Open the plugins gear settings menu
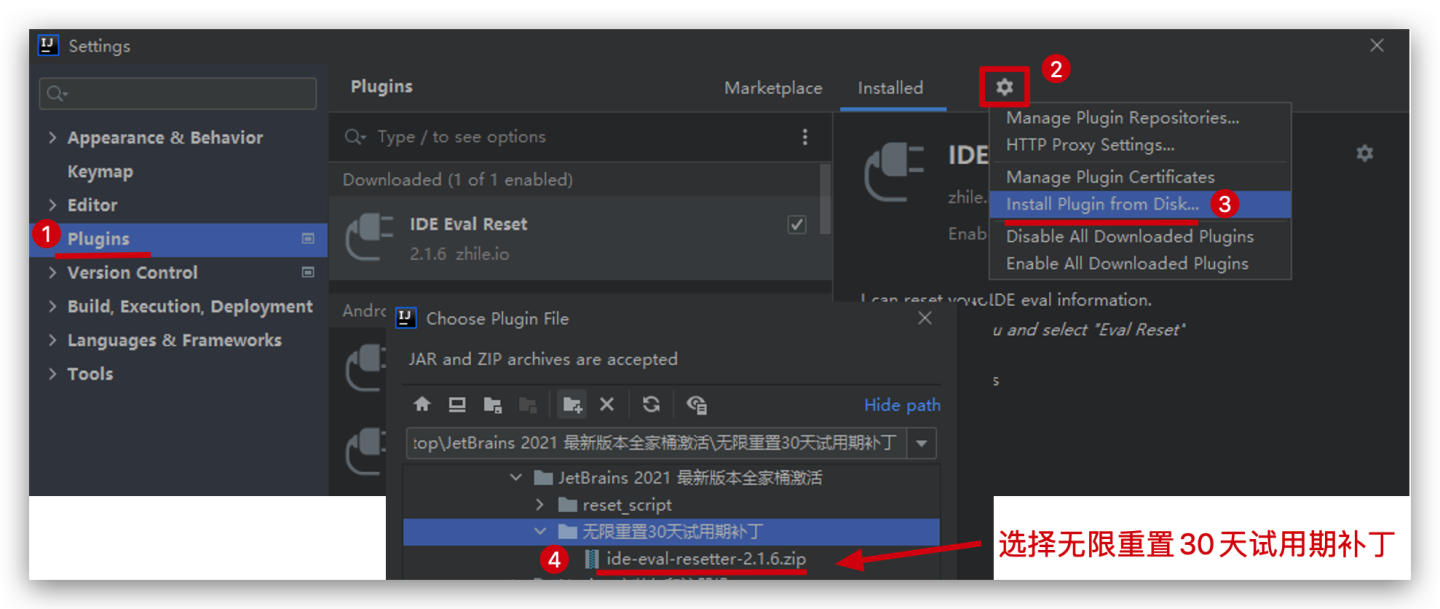This screenshot has height=609, width=1440. (1004, 87)
